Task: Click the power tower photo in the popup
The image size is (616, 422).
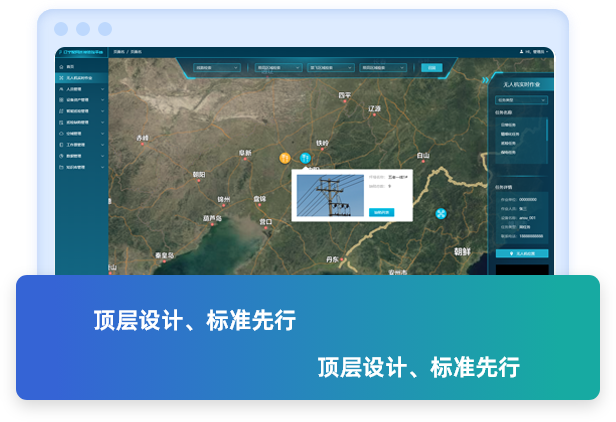Action: pos(332,194)
